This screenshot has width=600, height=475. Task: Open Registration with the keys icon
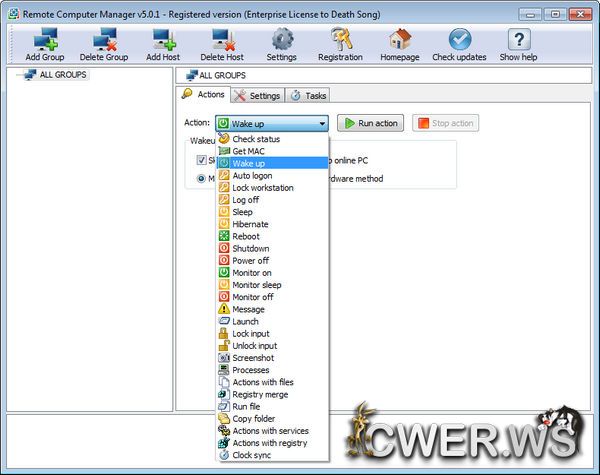pos(340,40)
